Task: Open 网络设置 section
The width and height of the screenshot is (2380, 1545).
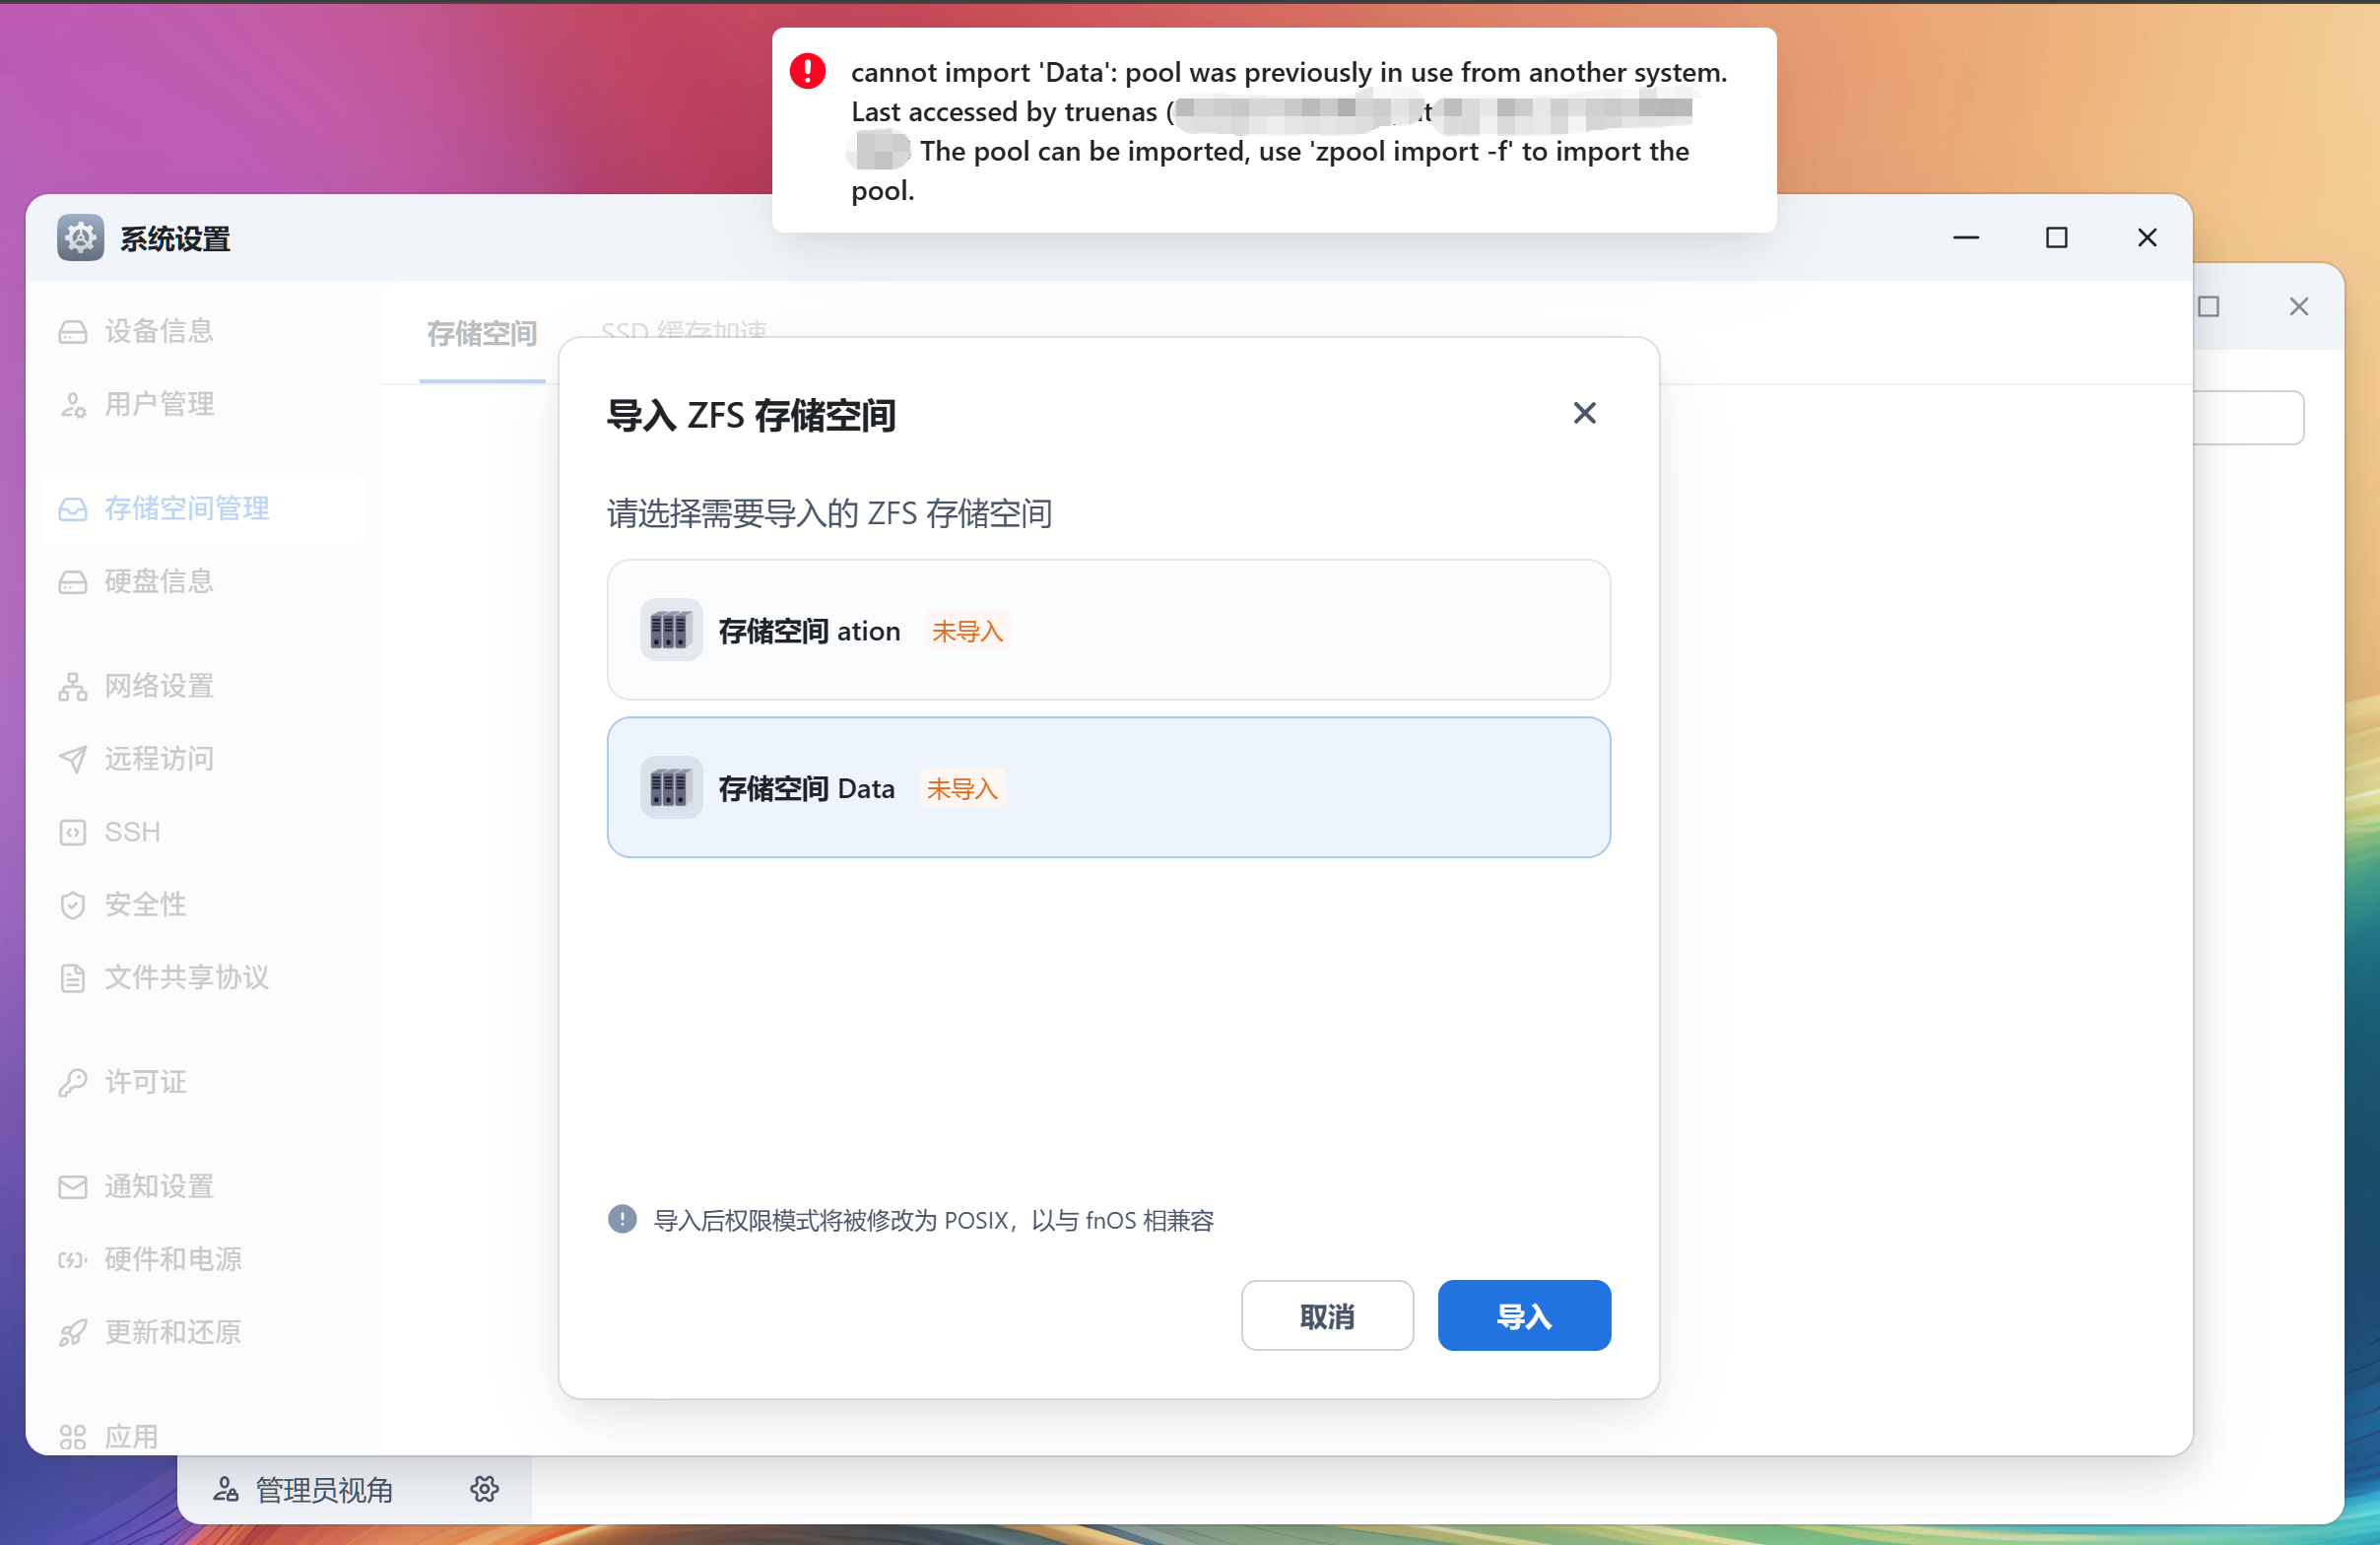Action: click(158, 686)
